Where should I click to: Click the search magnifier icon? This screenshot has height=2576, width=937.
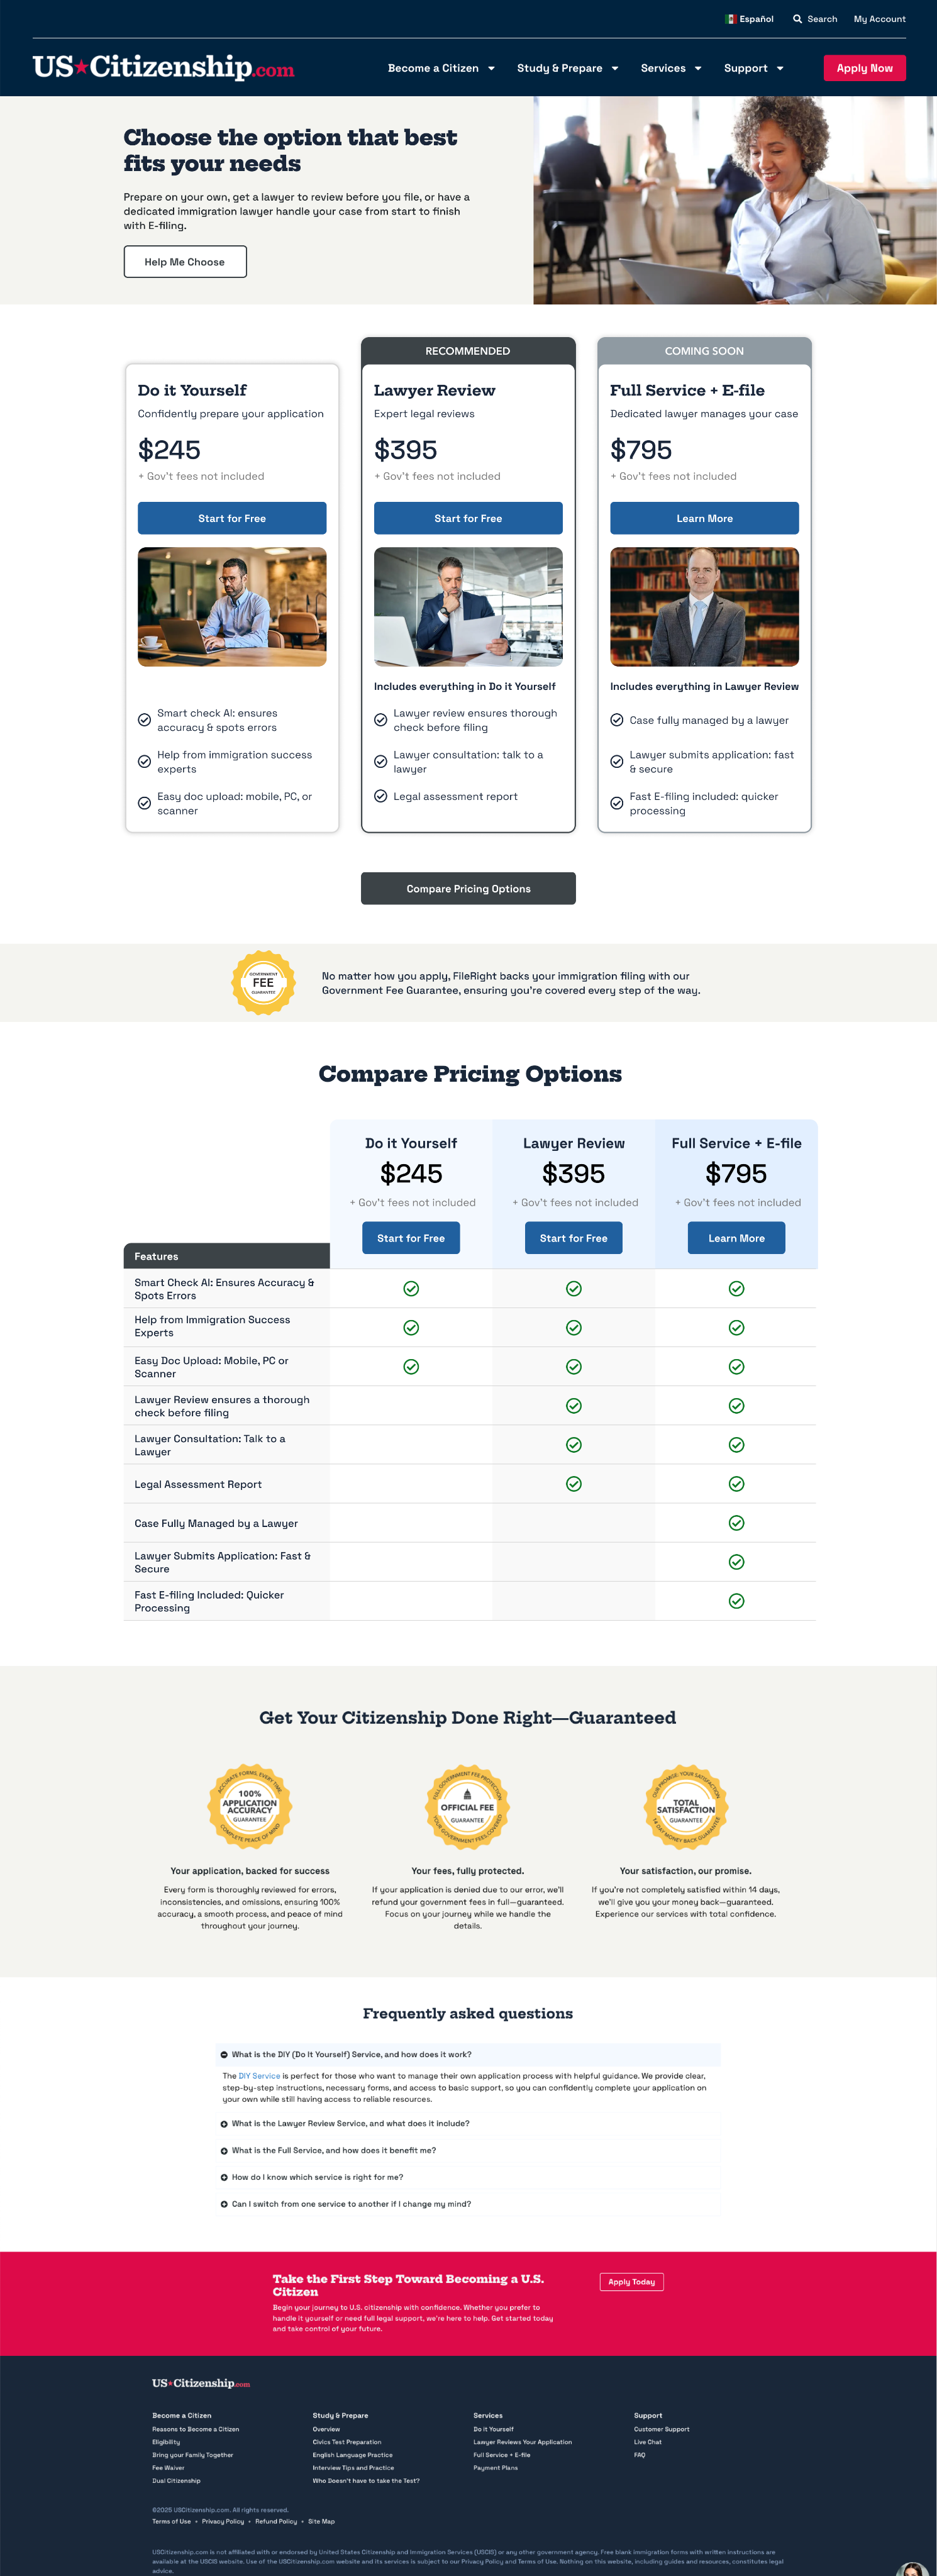pos(797,19)
